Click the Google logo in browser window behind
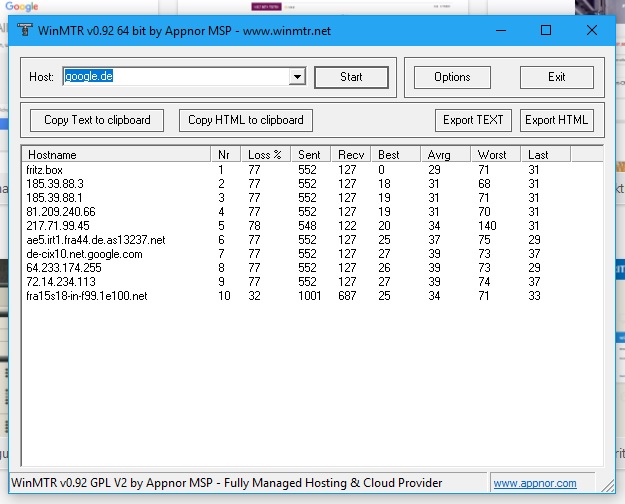The width and height of the screenshot is (625, 504). 22,6
